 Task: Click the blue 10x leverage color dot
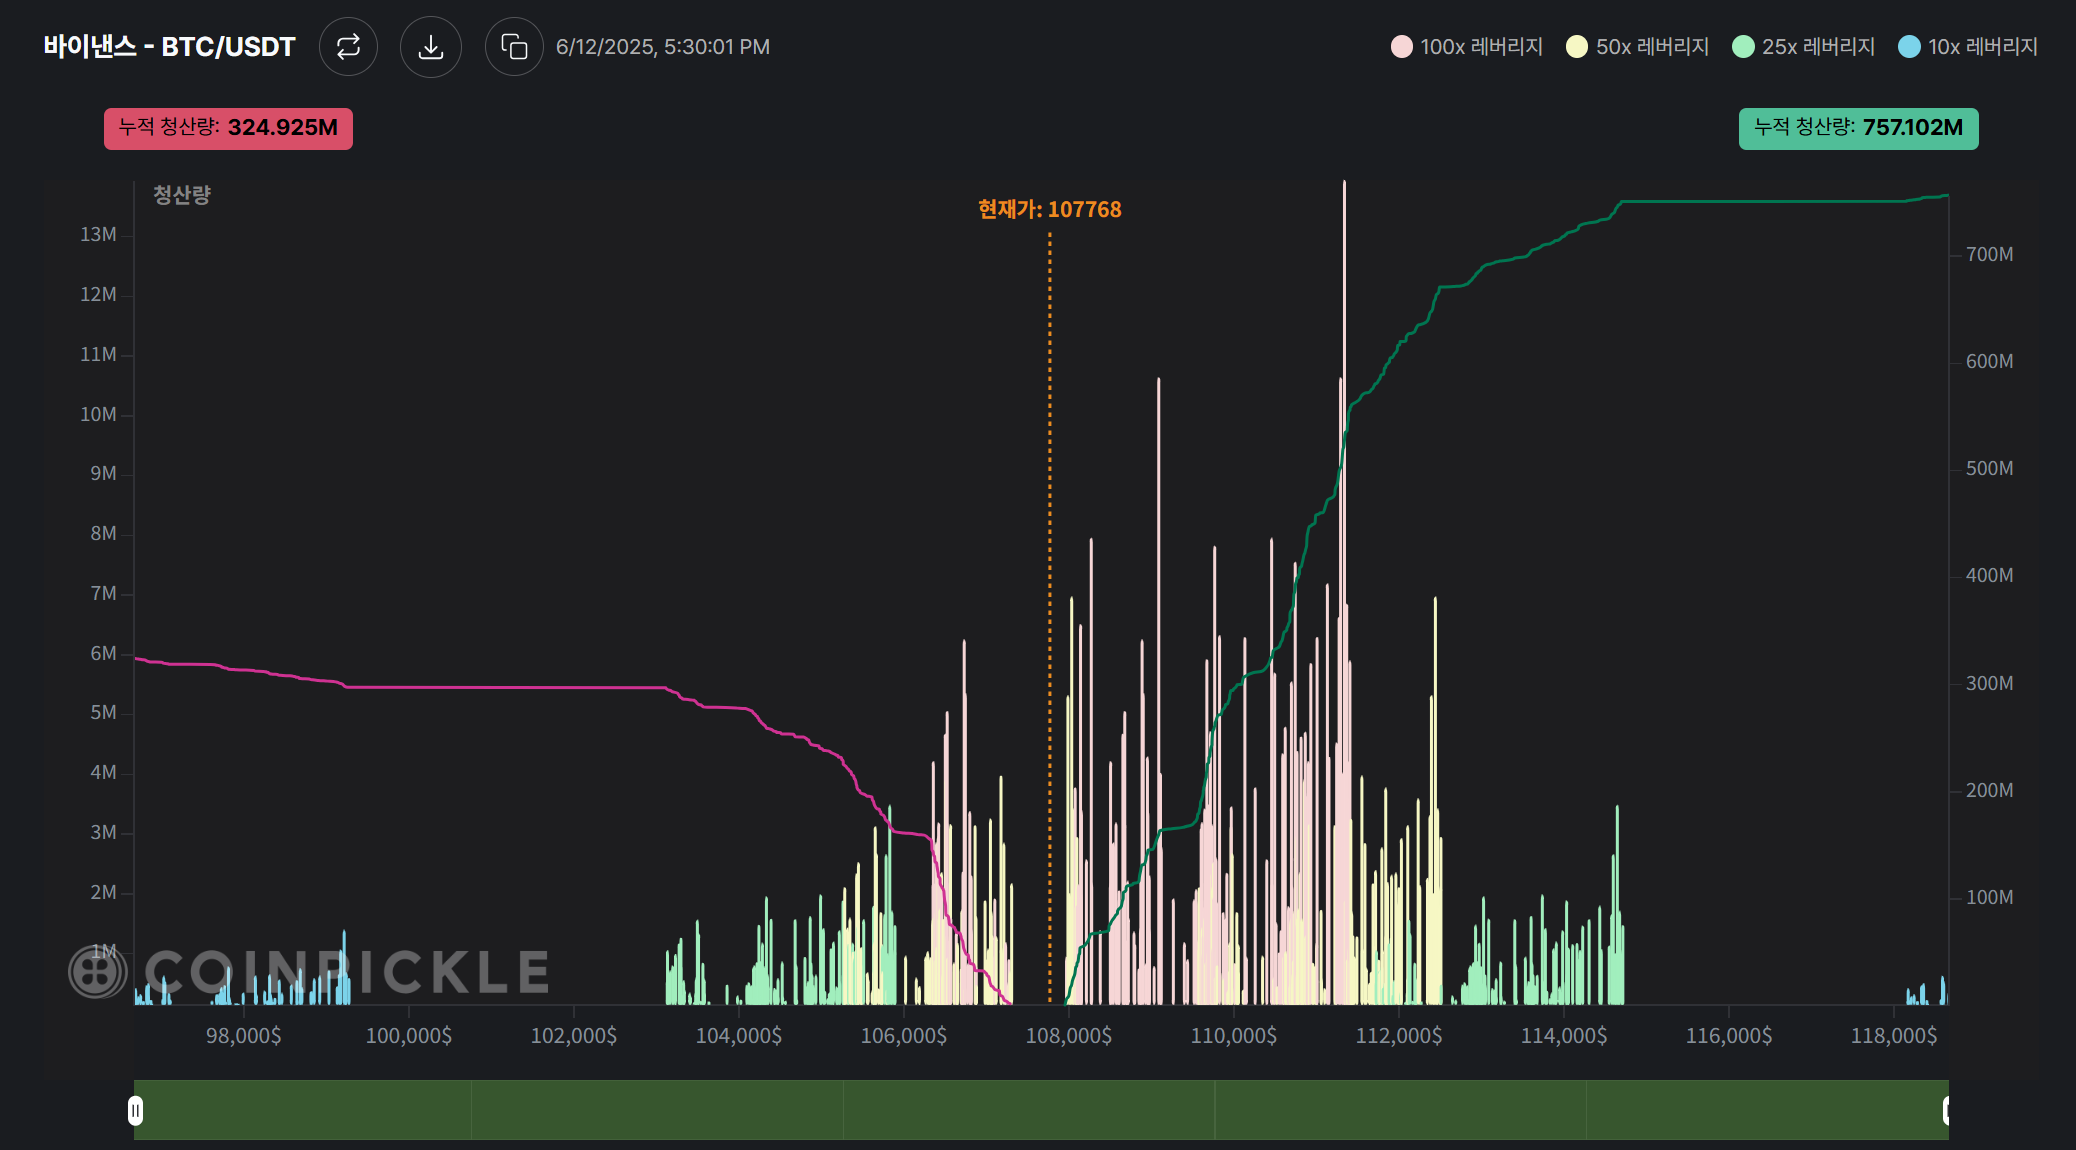pyautogui.click(x=1909, y=47)
